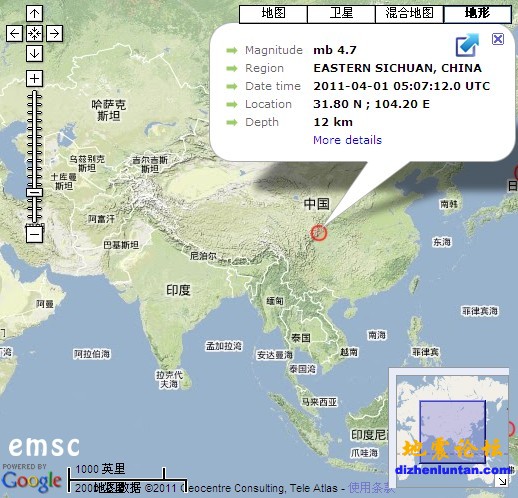Image resolution: width=518 pixels, height=498 pixels.
Task: Pan the map left with arrow
Action: point(14,34)
